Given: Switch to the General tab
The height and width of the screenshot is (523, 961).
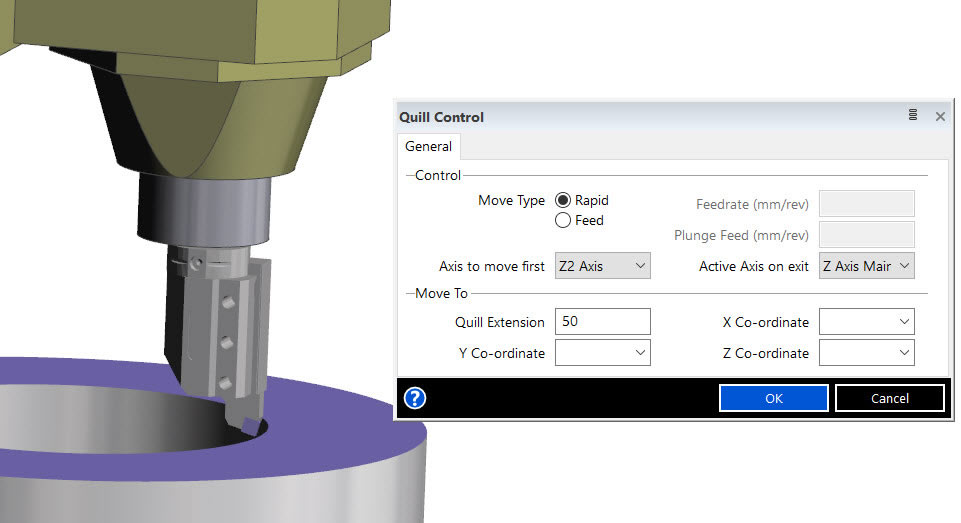Looking at the screenshot, I should (428, 146).
